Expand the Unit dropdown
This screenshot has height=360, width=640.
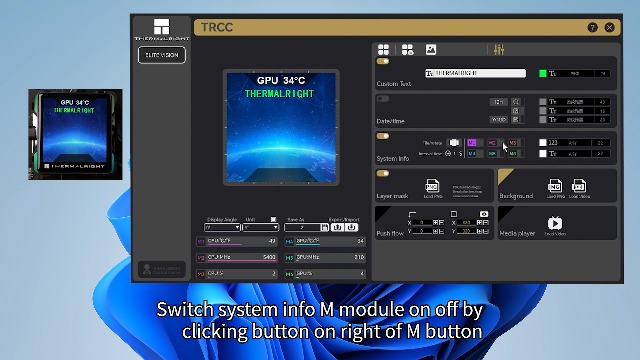click(260, 227)
